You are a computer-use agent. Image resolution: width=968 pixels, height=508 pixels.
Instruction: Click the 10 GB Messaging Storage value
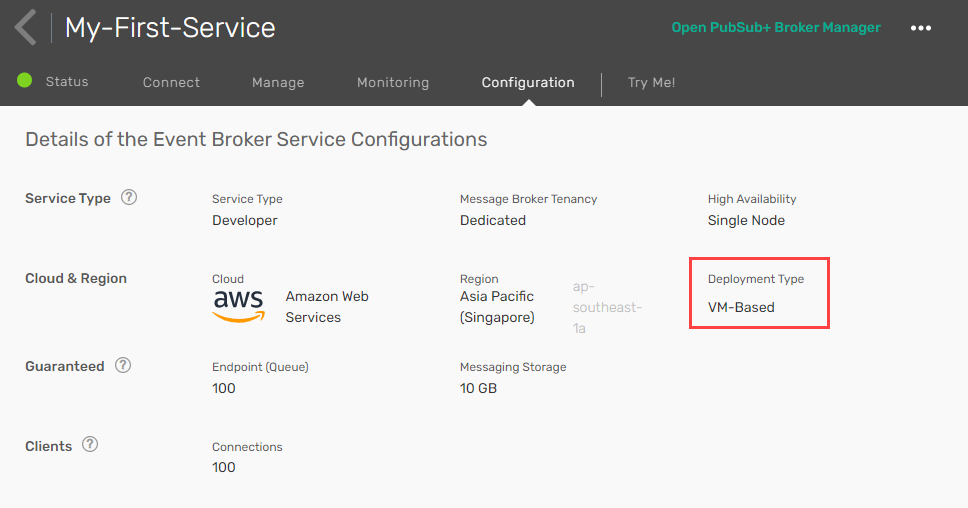pos(478,388)
